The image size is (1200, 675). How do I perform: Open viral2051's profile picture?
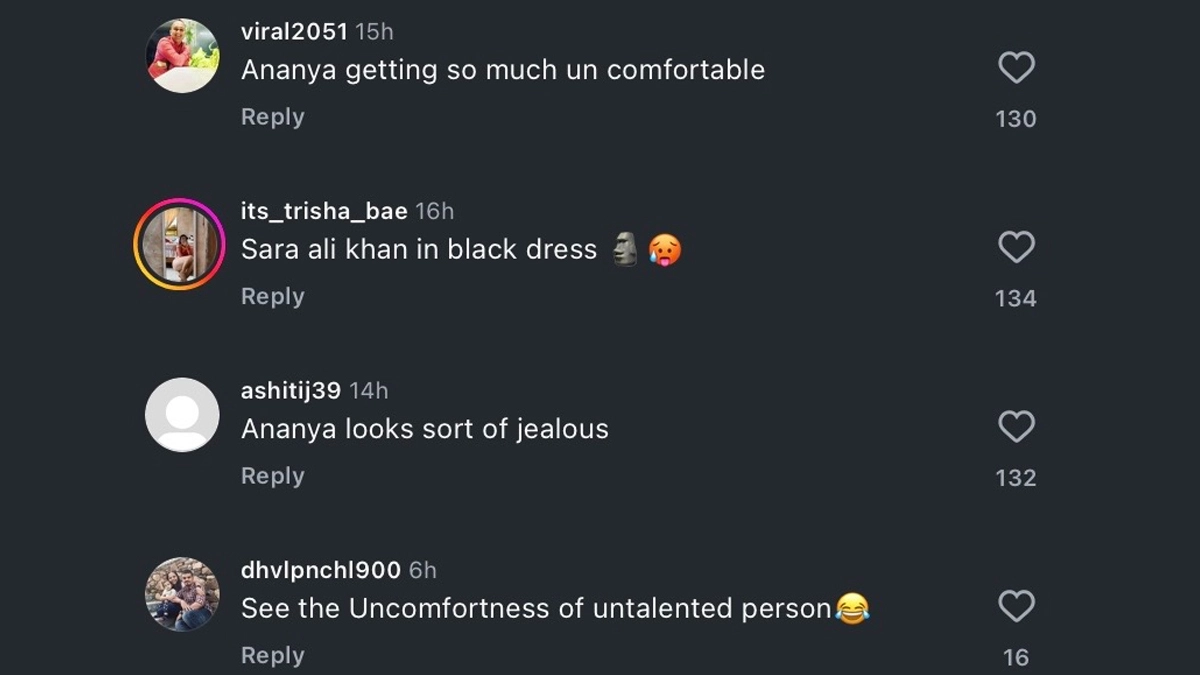pos(182,56)
